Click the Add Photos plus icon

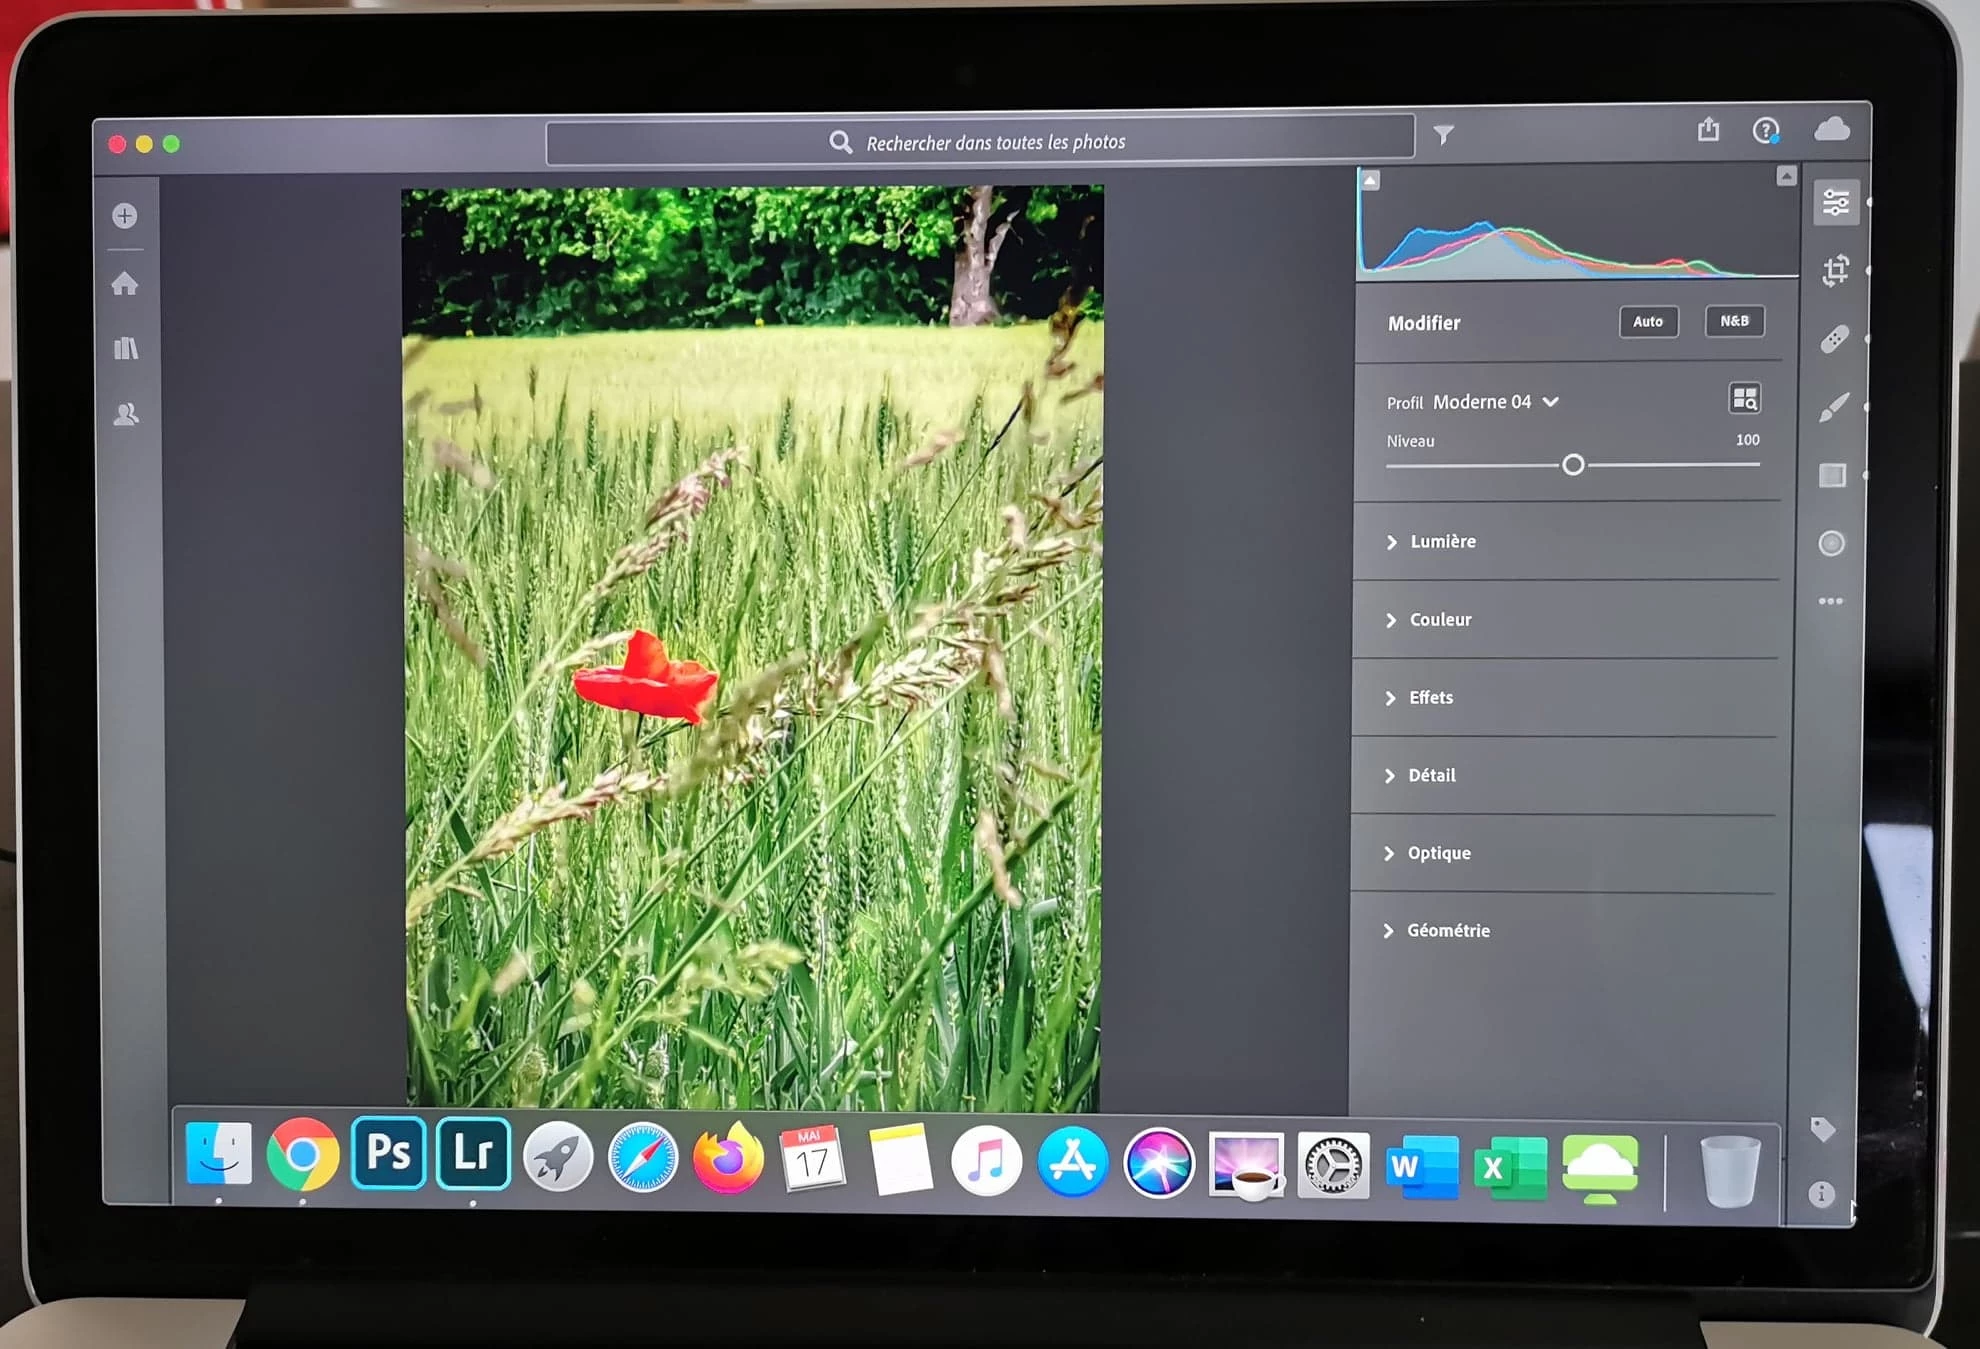(x=125, y=216)
